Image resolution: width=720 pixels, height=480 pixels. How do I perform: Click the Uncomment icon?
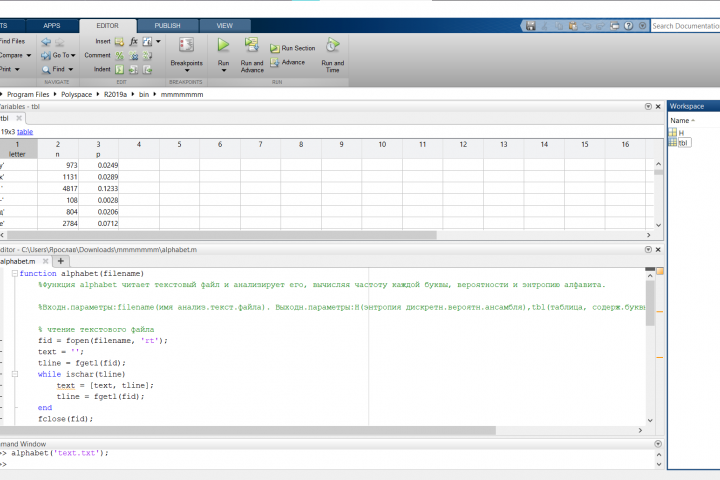[134, 56]
